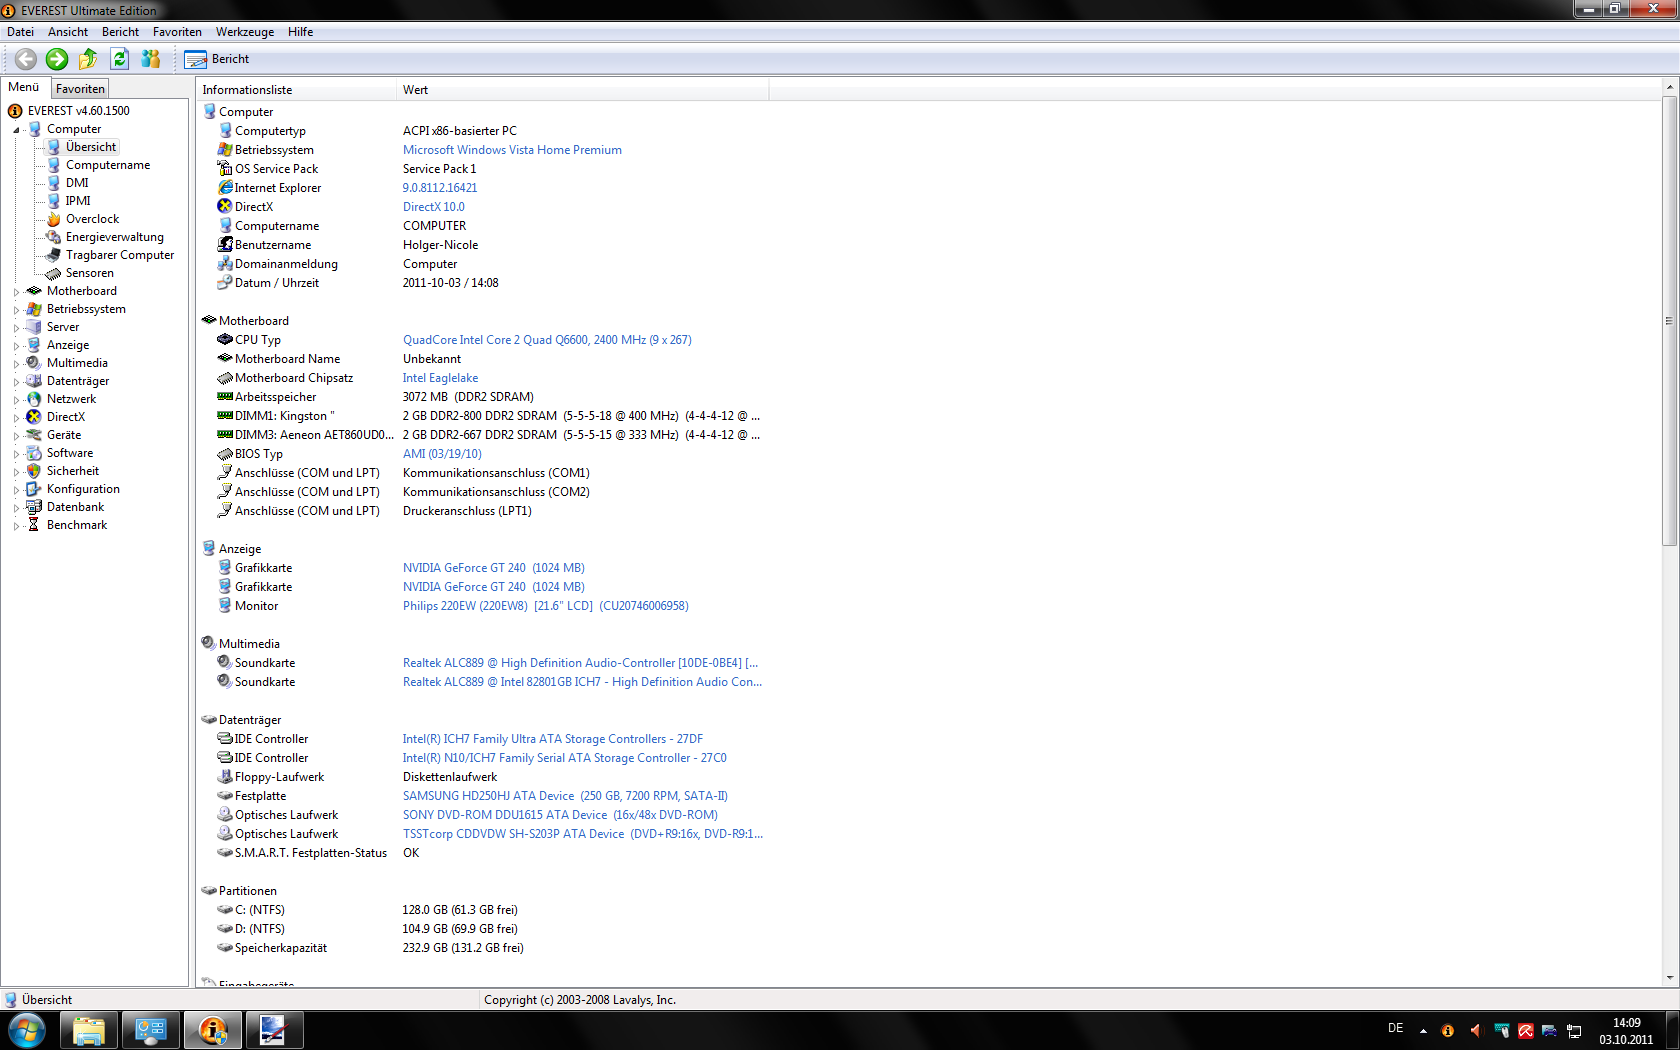The height and width of the screenshot is (1050, 1680).
Task: Expand the Betriebssystem tree node
Action: [17, 310]
